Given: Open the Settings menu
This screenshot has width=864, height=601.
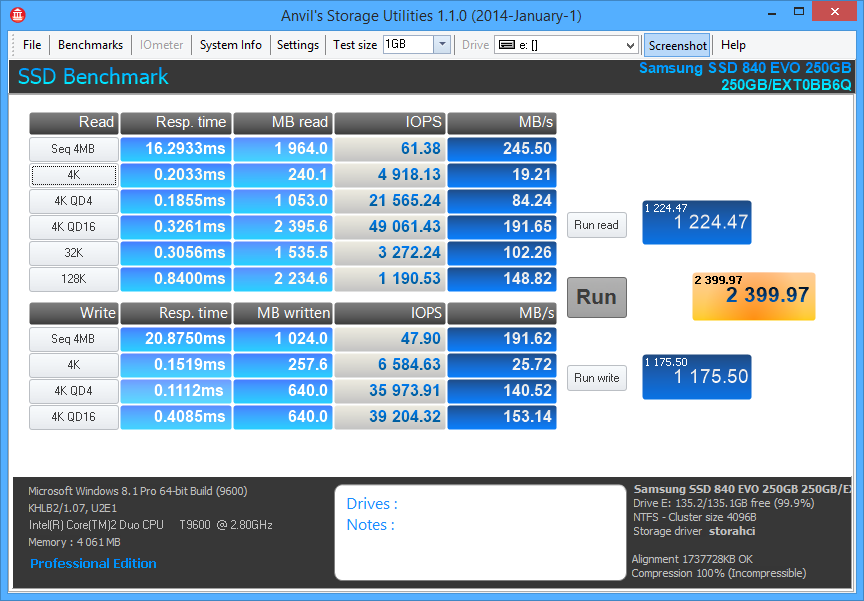Looking at the screenshot, I should 298,45.
